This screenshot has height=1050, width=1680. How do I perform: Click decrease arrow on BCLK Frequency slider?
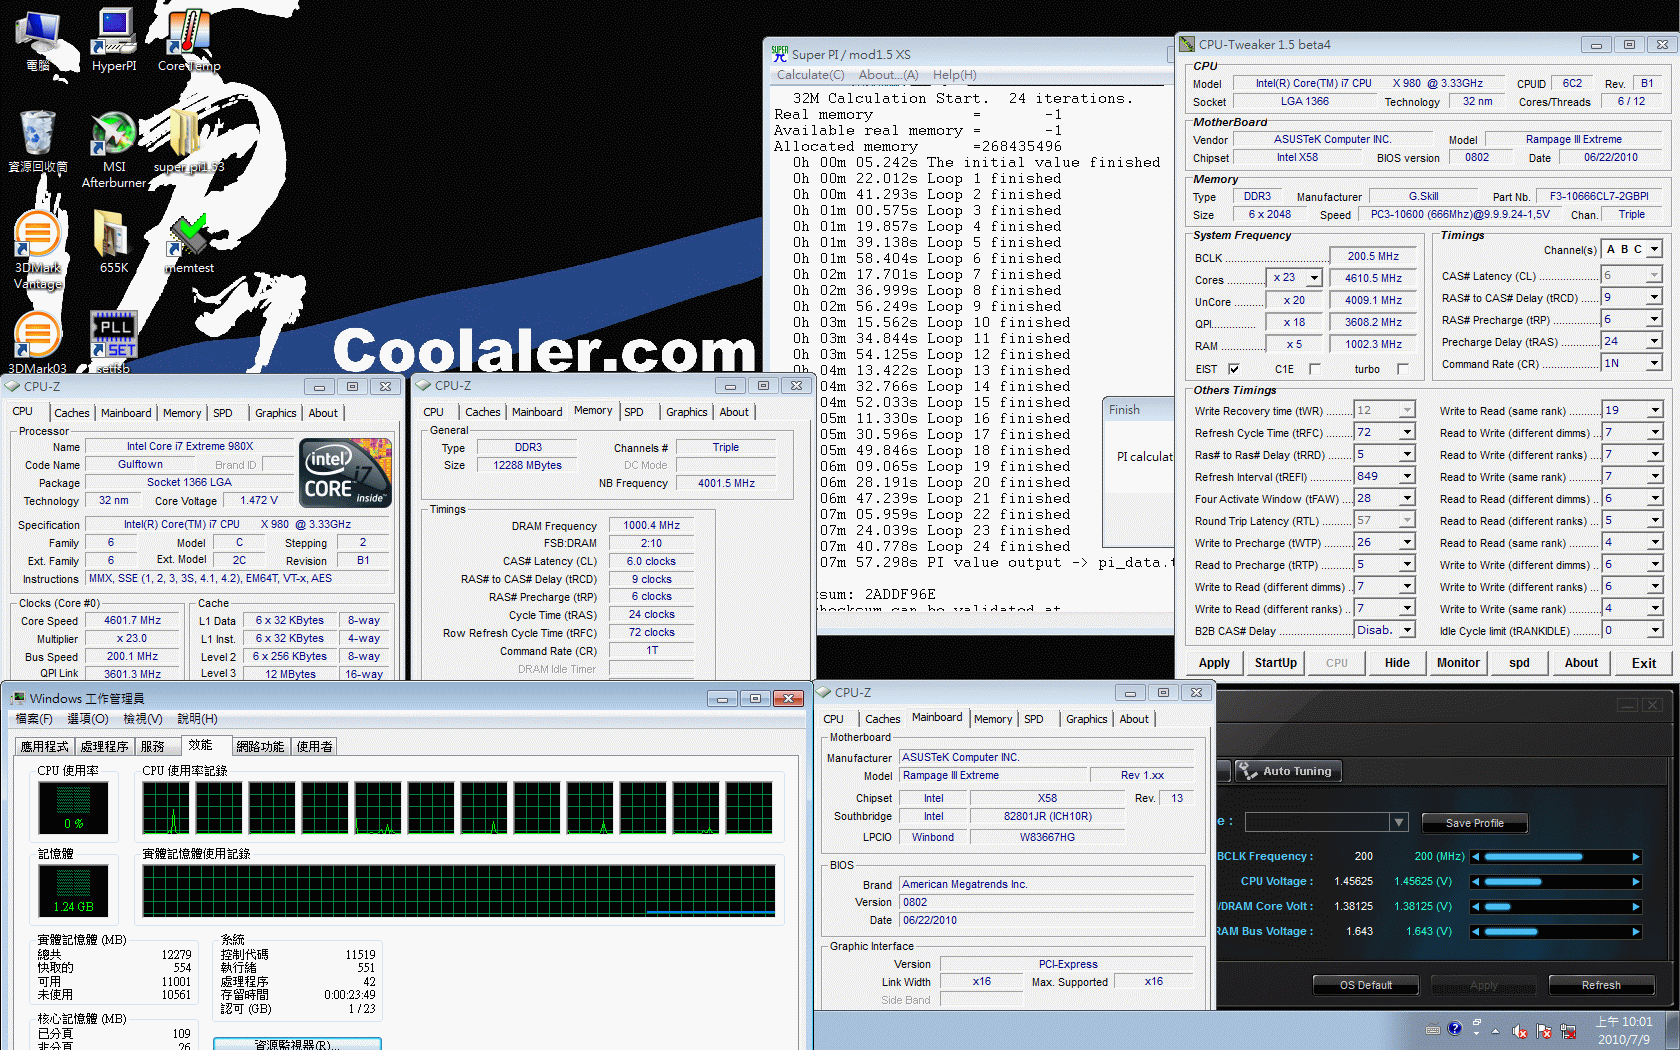1475,856
